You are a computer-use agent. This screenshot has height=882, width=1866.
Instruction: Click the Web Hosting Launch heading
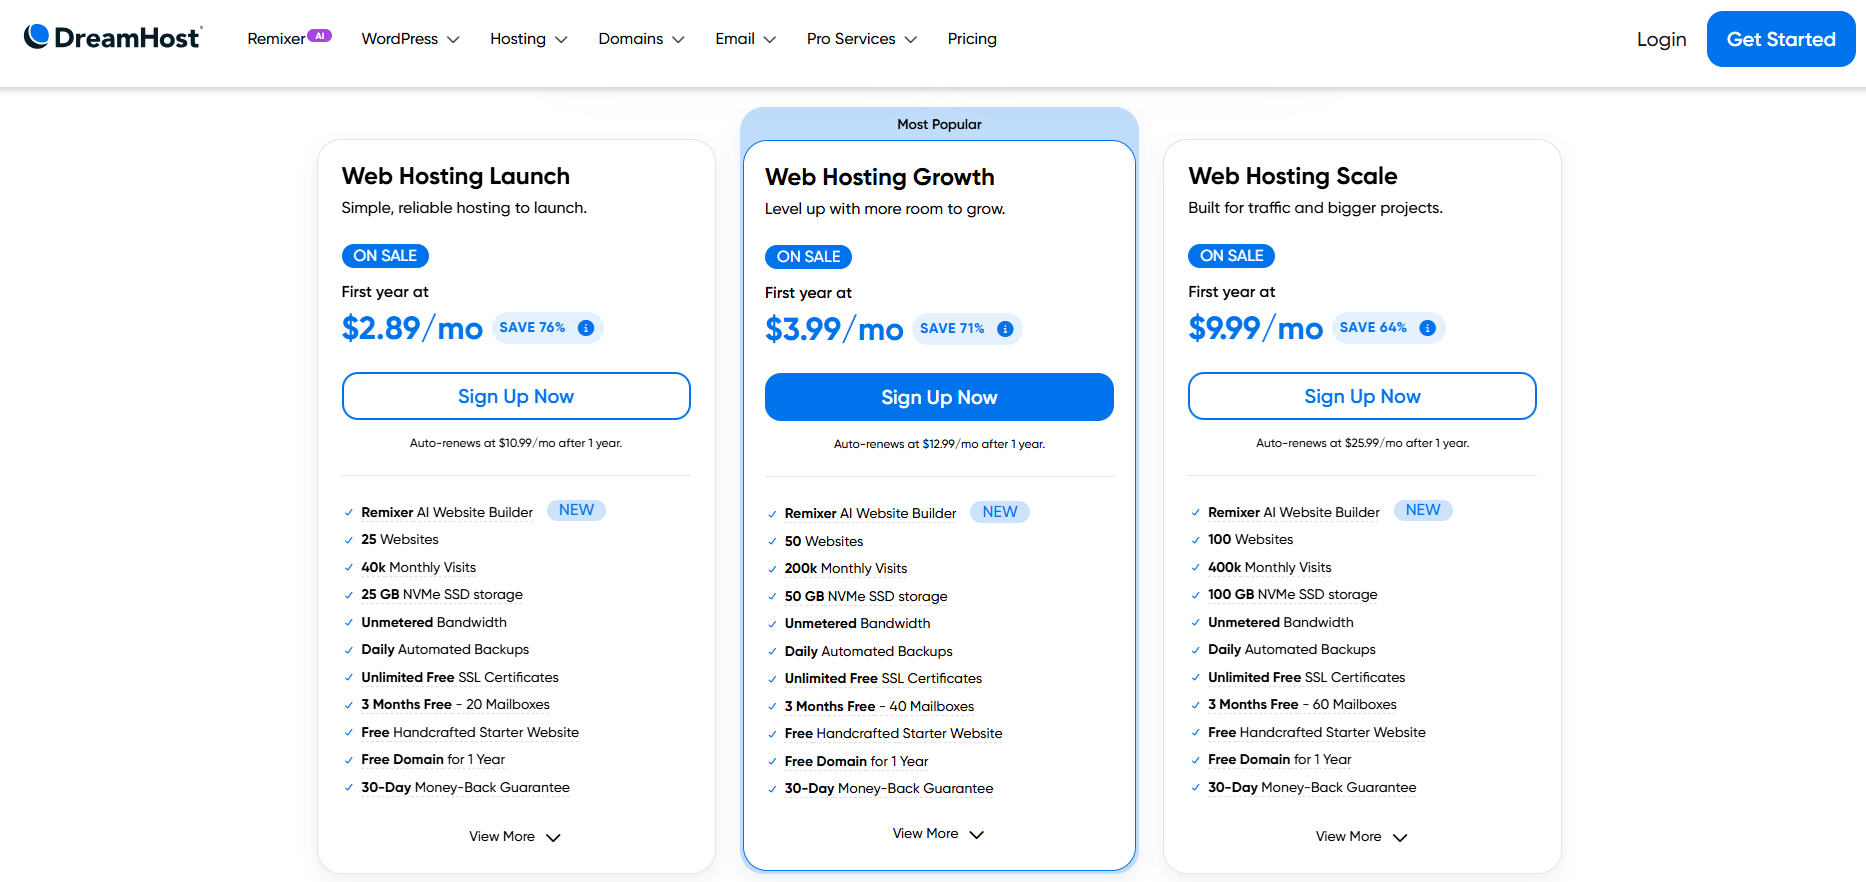tap(455, 176)
